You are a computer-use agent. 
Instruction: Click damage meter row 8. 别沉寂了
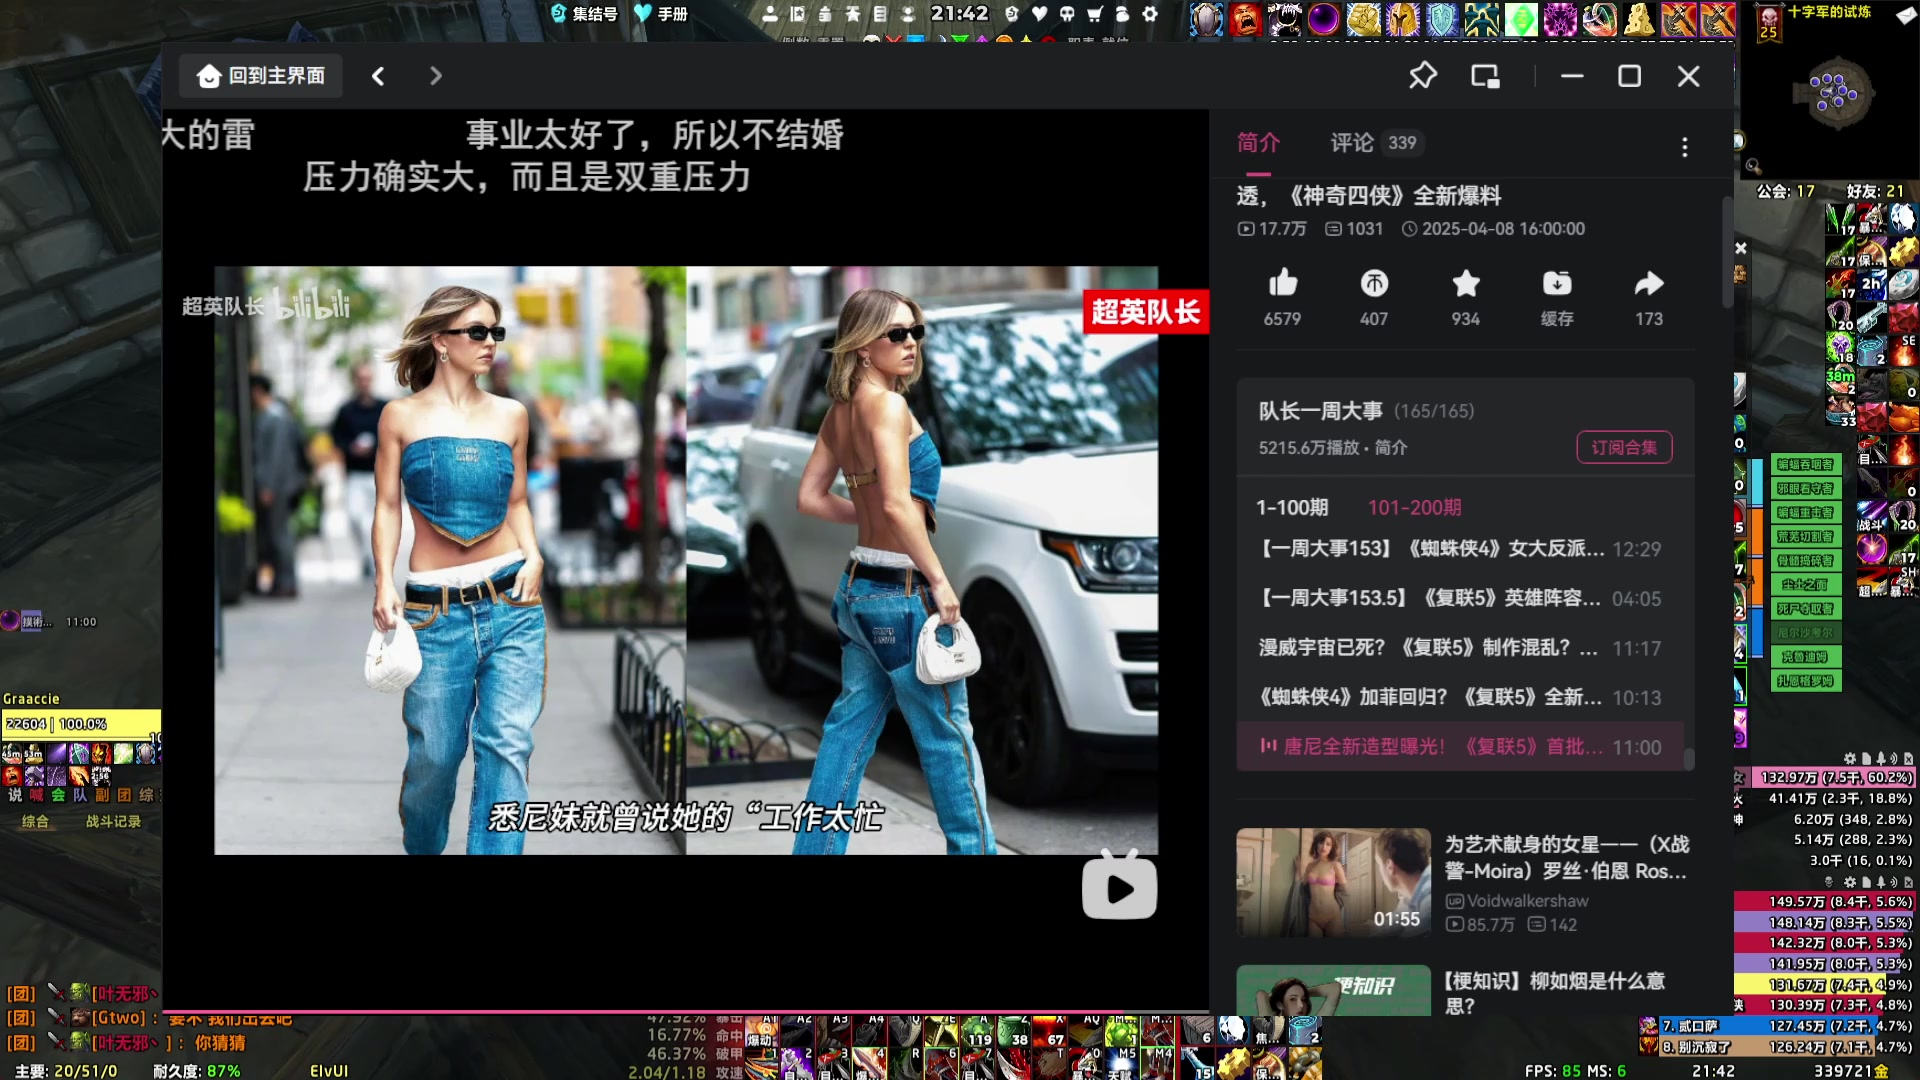click(x=1776, y=1047)
